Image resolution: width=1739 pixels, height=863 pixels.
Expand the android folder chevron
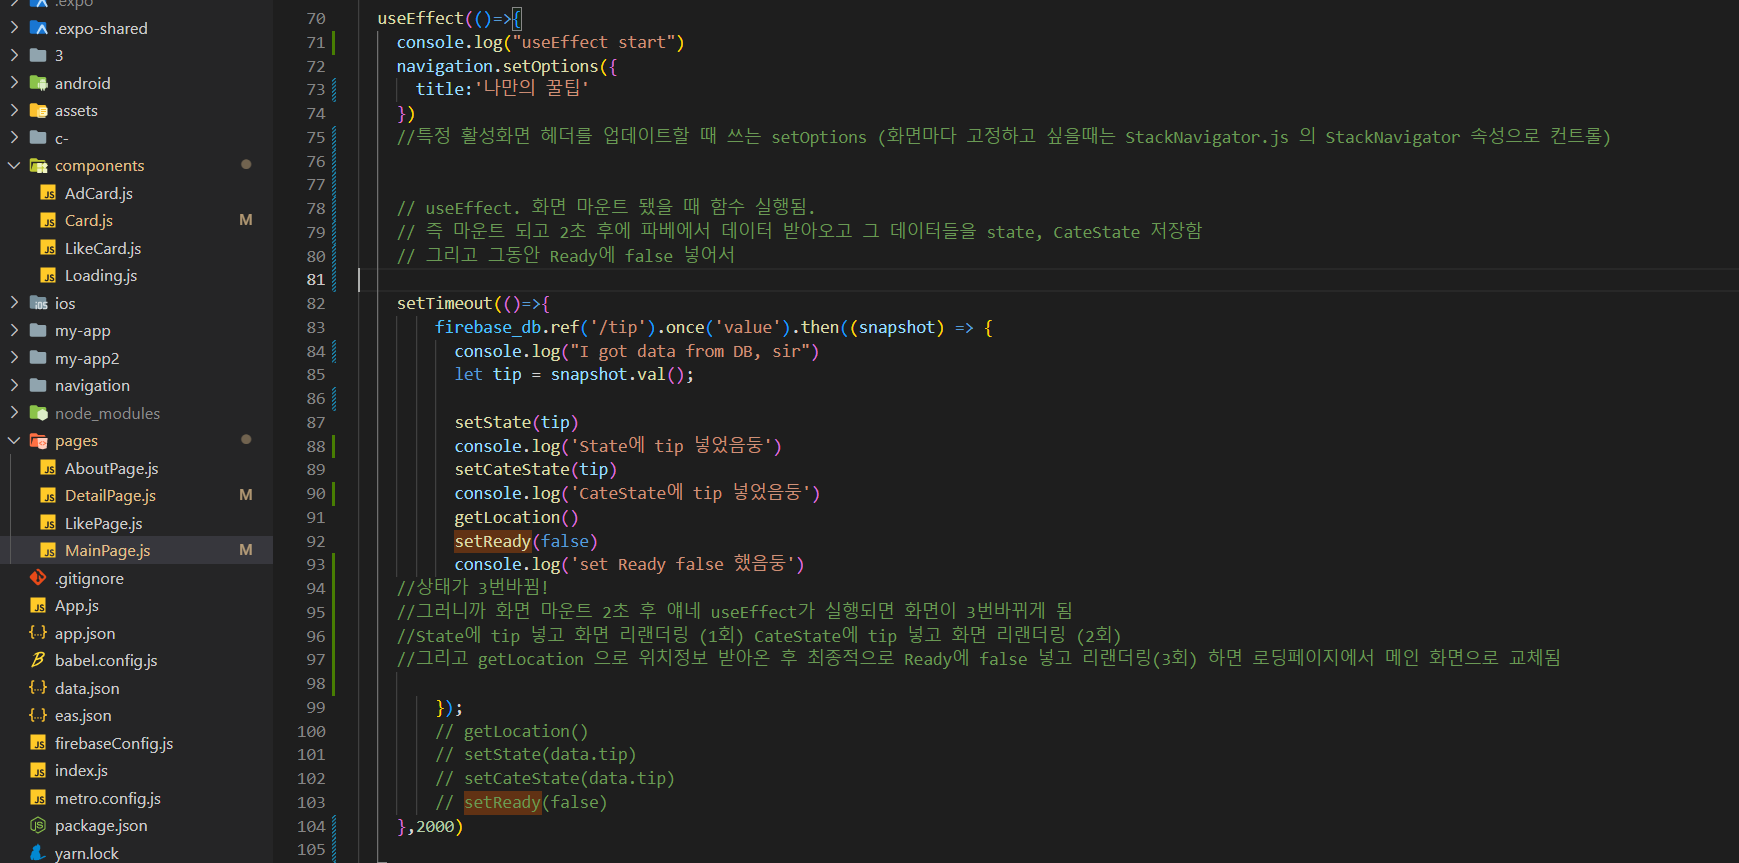14,83
